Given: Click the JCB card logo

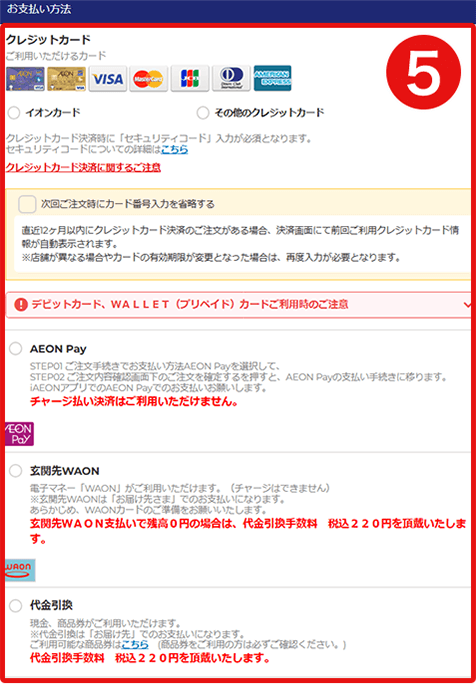Looking at the screenshot, I should coord(190,79).
